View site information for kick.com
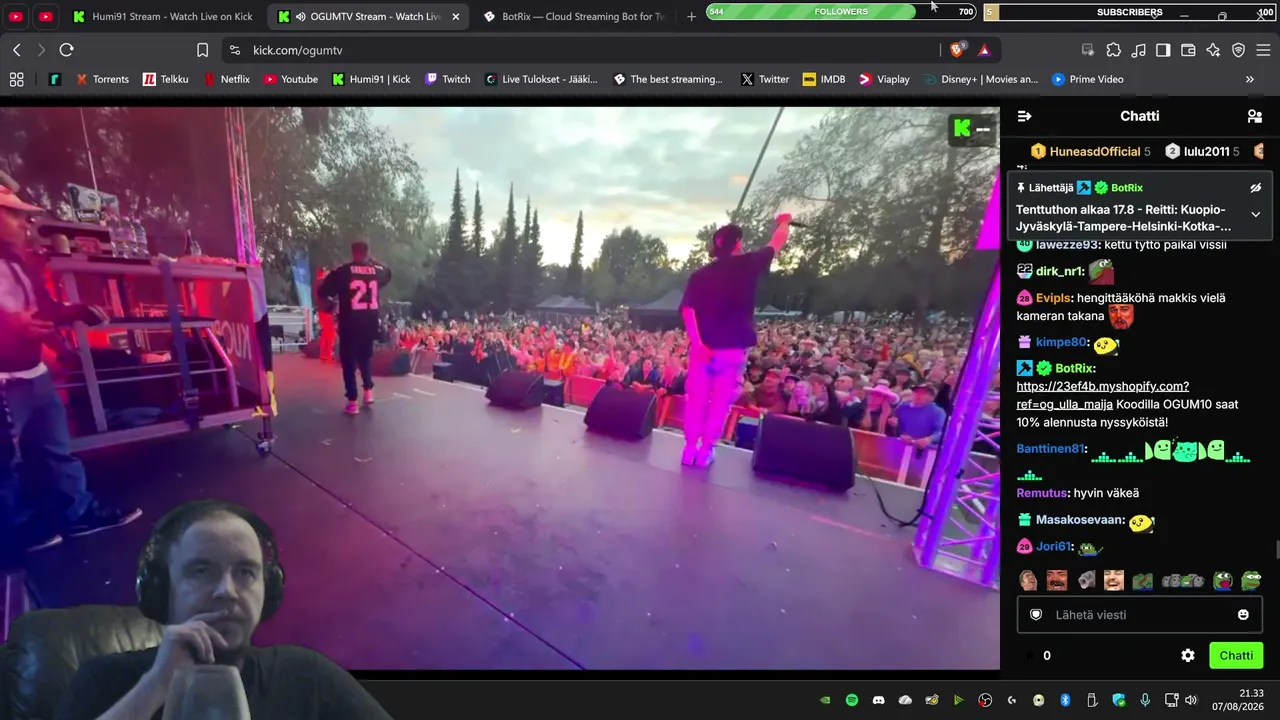The image size is (1280, 720). point(234,50)
